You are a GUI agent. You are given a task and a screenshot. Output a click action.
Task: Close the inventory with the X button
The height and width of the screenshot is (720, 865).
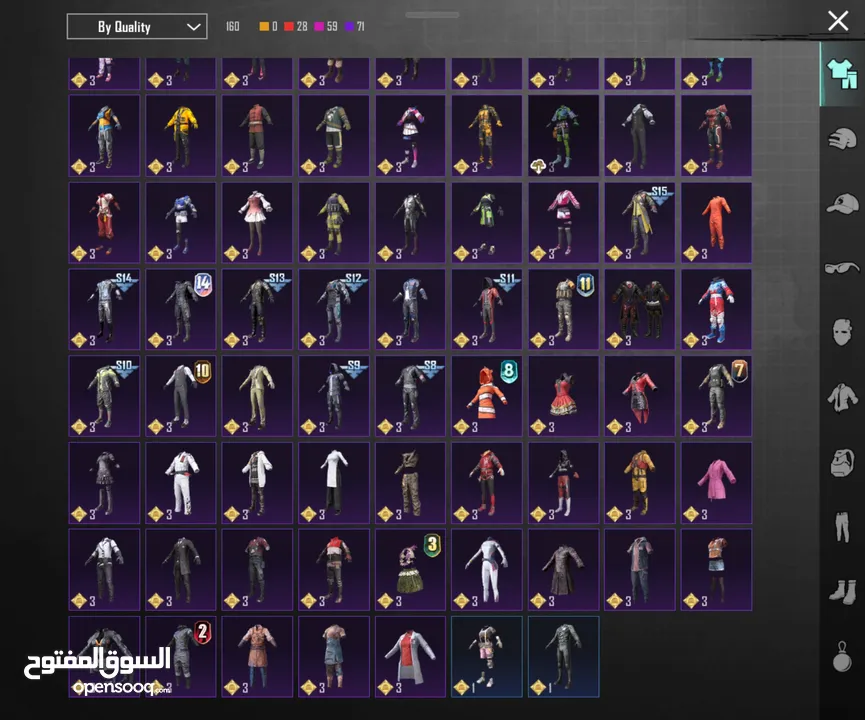point(838,21)
